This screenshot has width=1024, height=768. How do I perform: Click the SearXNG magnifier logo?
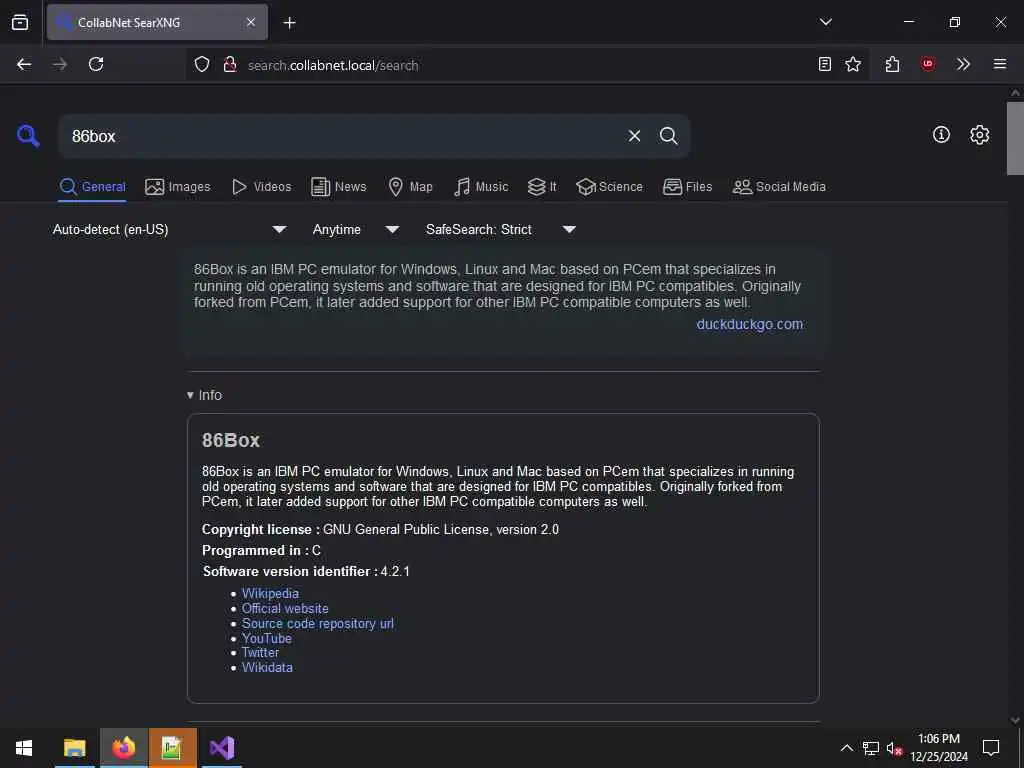point(28,136)
